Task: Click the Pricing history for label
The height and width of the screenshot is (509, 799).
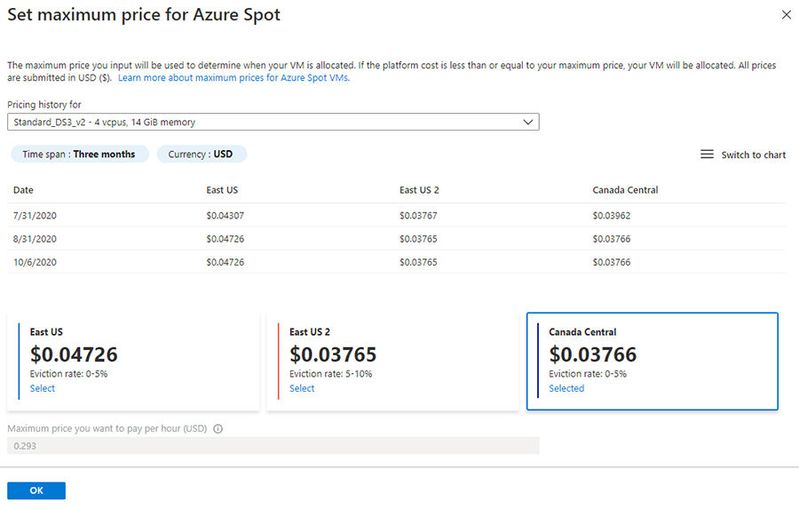Action: point(44,104)
